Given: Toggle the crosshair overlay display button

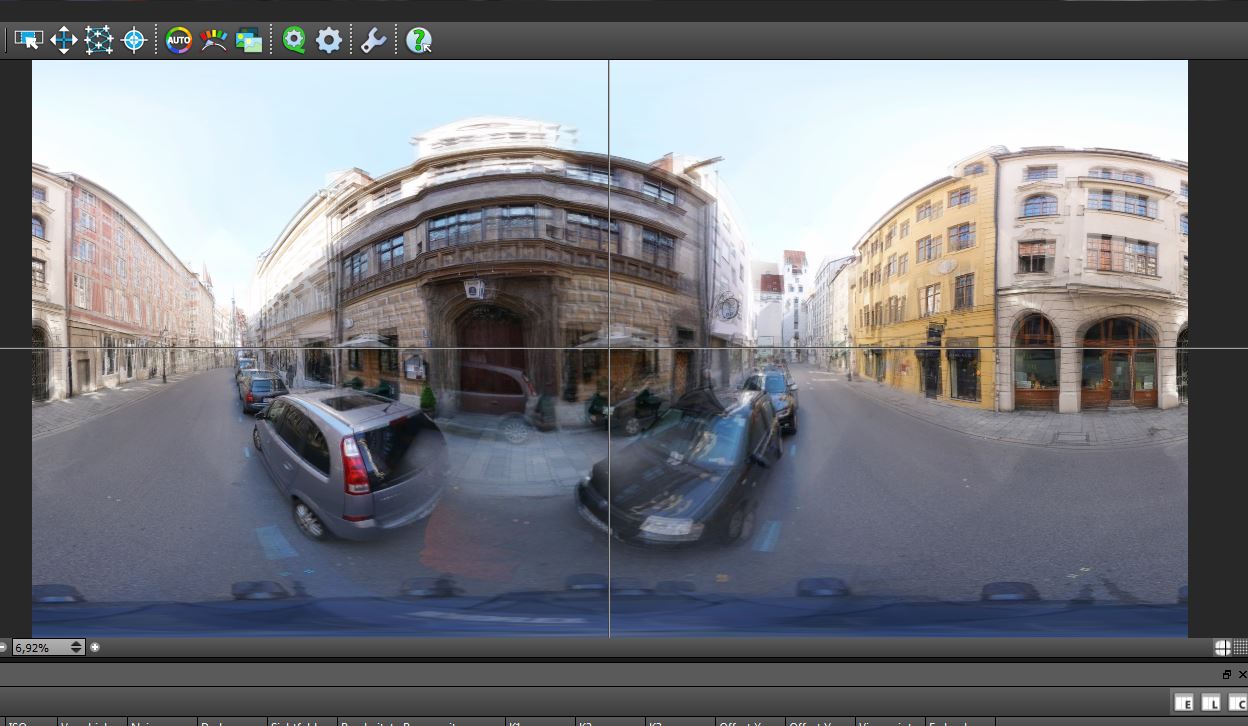Looking at the screenshot, I should (1222, 648).
